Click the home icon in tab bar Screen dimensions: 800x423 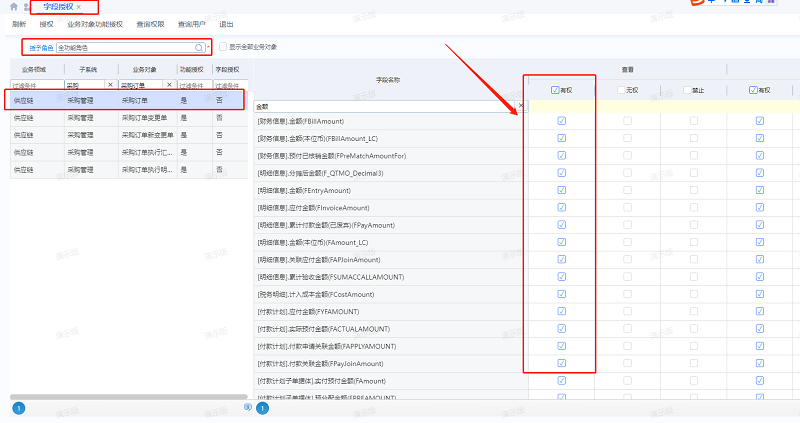(x=12, y=7)
